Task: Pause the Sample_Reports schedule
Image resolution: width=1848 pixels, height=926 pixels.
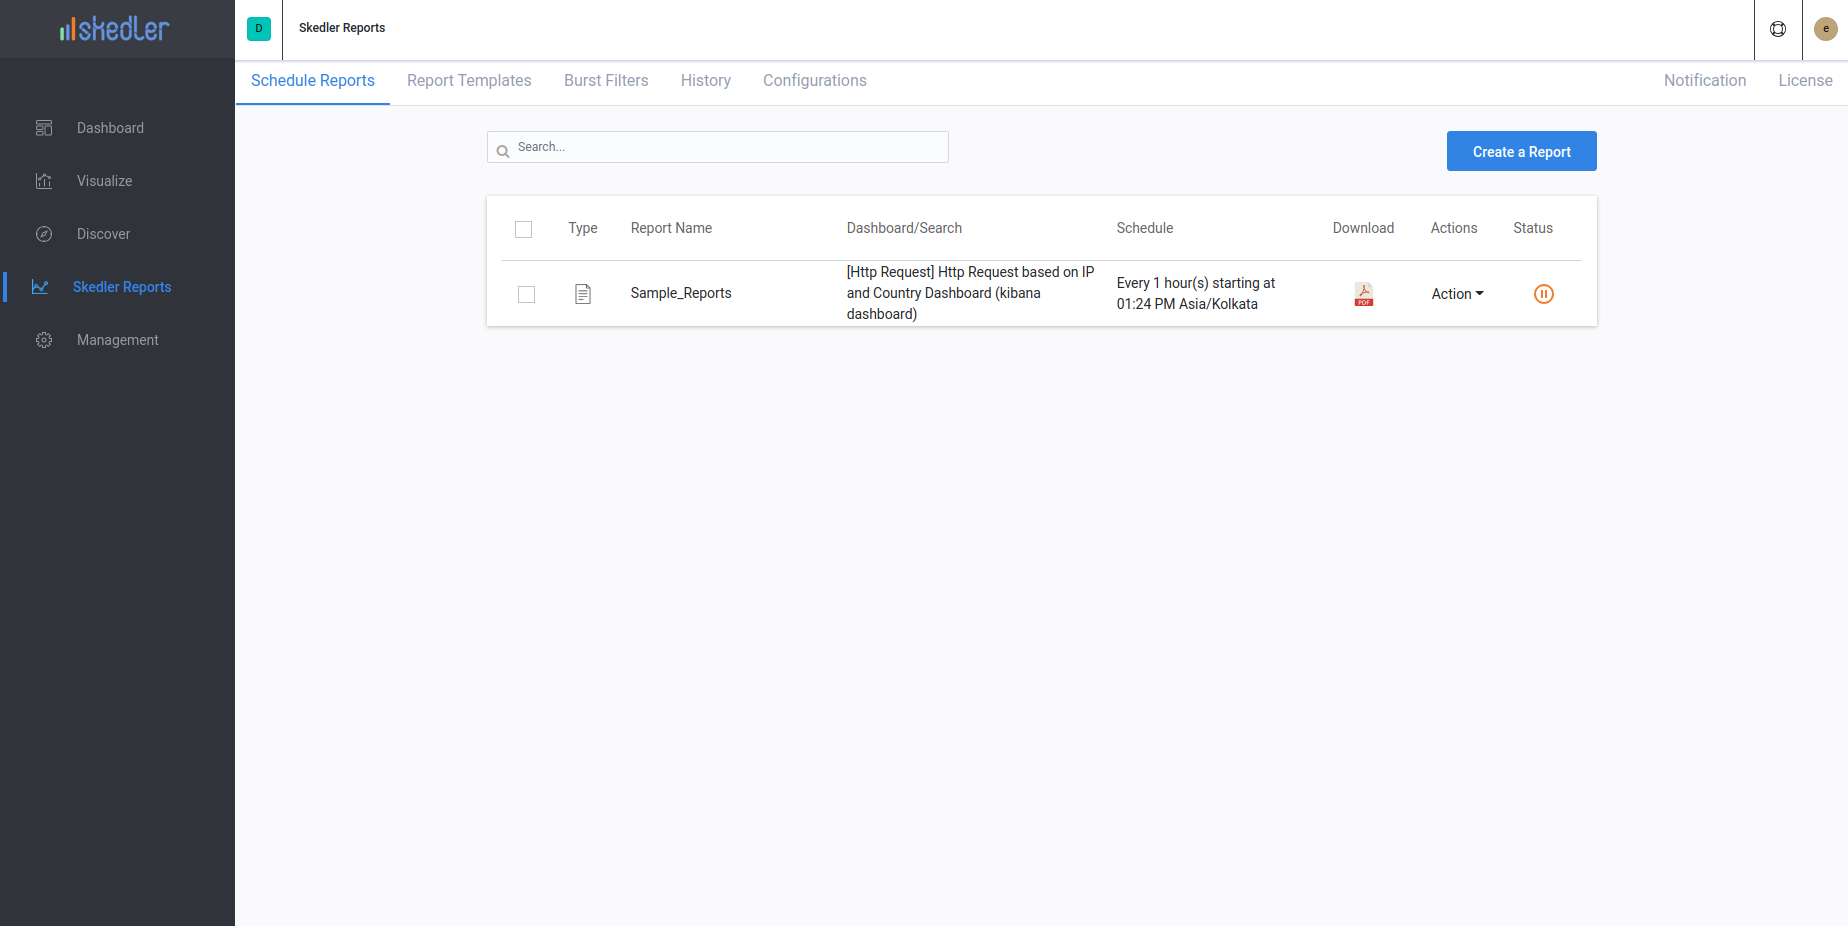Action: (x=1544, y=294)
